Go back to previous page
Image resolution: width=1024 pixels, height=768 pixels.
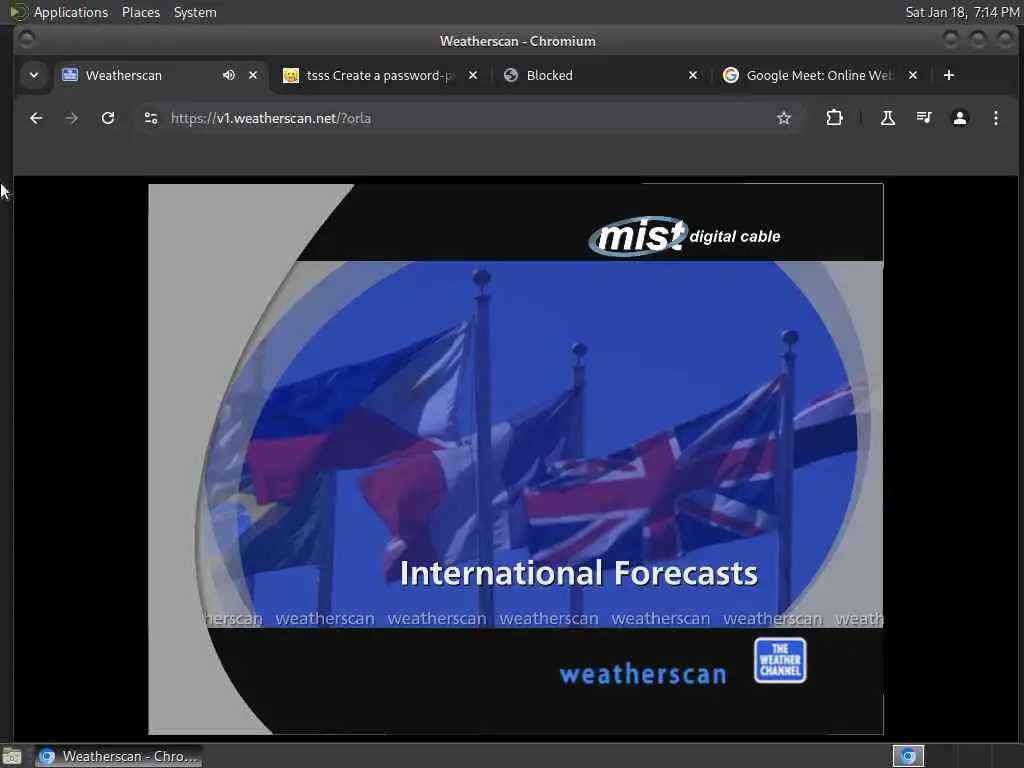[x=36, y=118]
